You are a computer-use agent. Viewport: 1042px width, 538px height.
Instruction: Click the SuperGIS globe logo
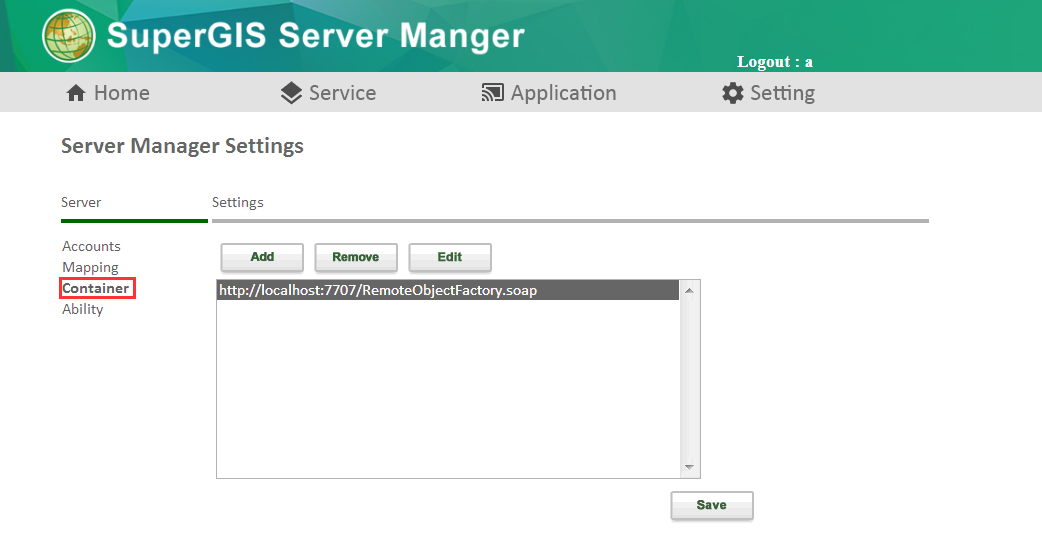pyautogui.click(x=68, y=35)
